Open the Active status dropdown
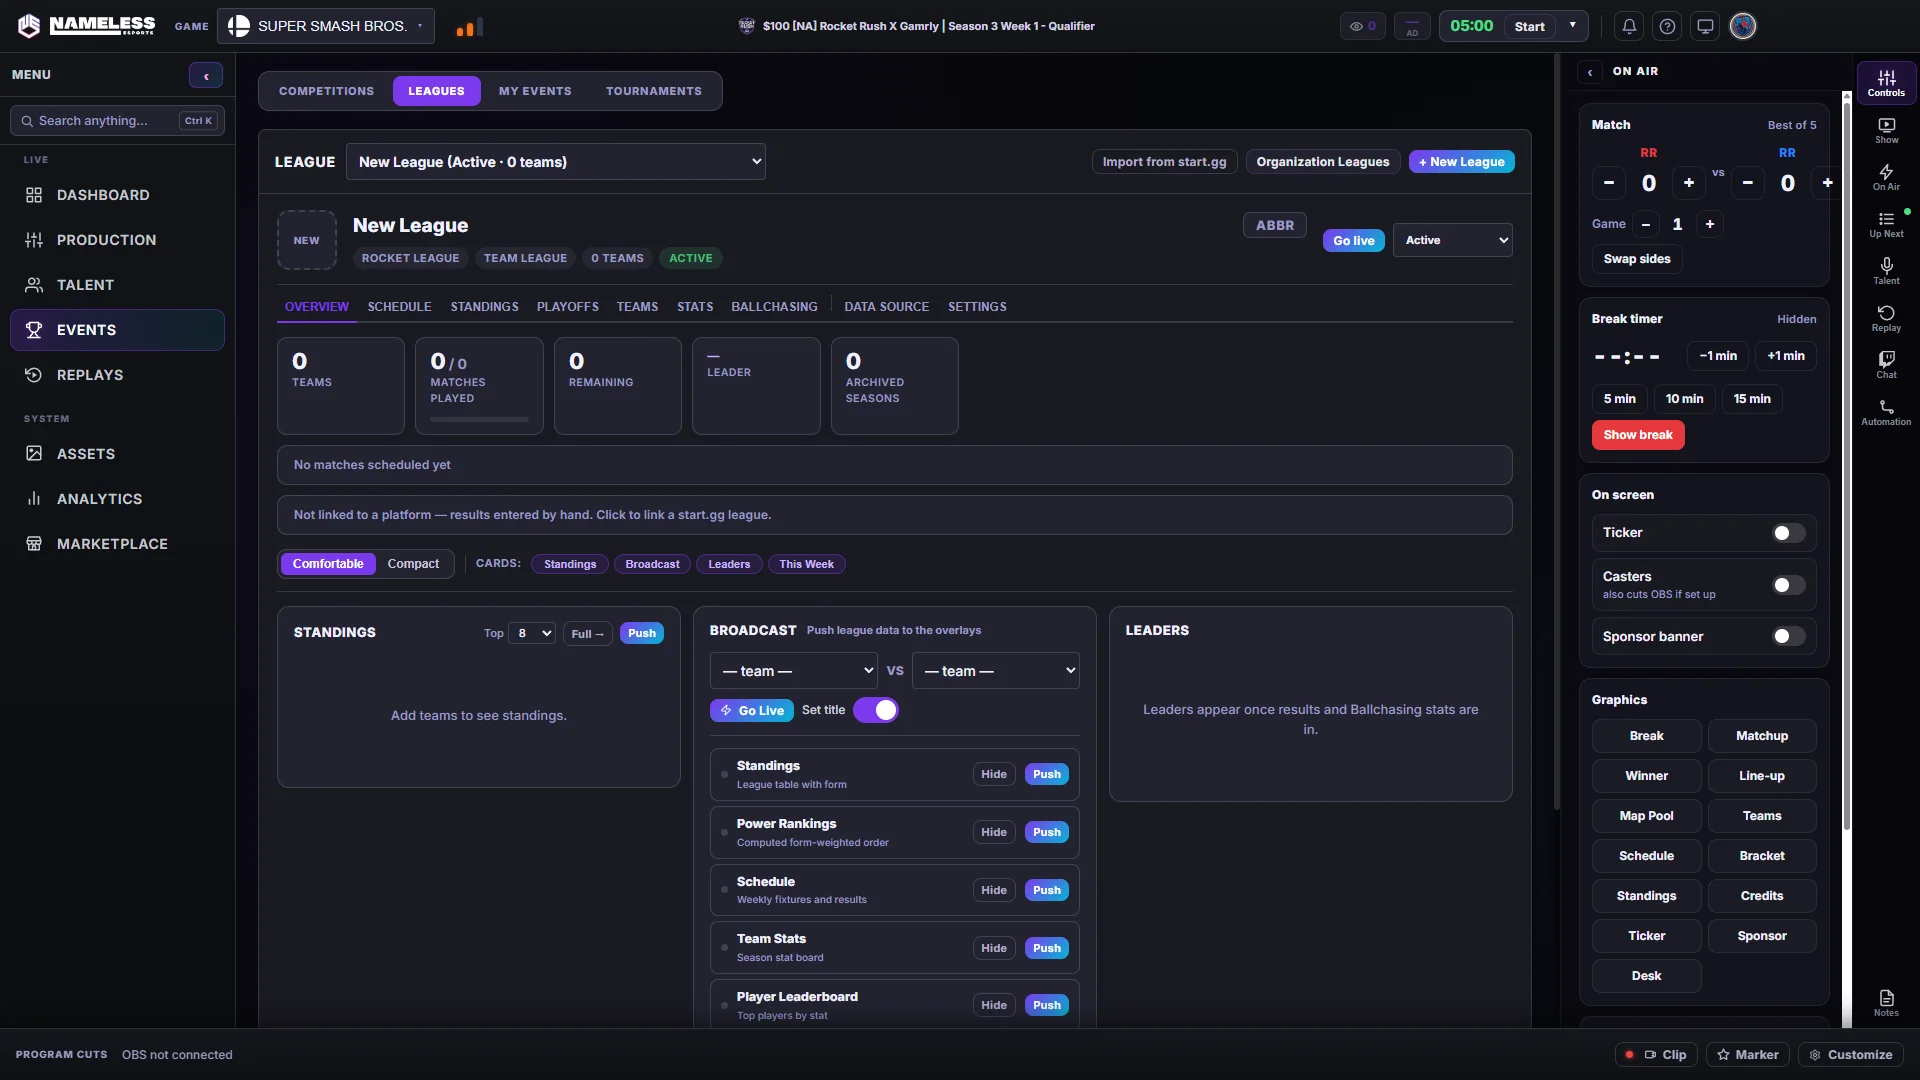The width and height of the screenshot is (1920, 1080). point(1452,240)
